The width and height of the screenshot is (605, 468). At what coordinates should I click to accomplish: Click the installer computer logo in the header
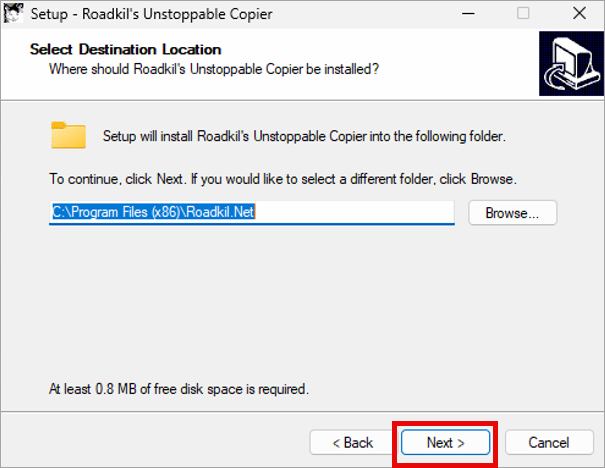coord(567,64)
